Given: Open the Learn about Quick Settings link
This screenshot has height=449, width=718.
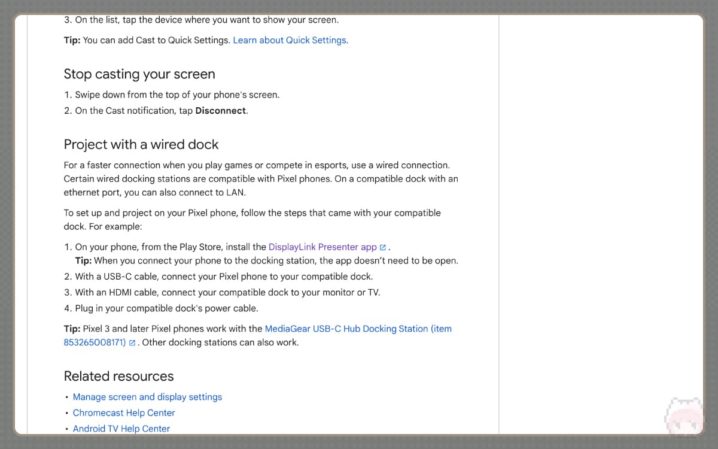Looking at the screenshot, I should (x=290, y=40).
